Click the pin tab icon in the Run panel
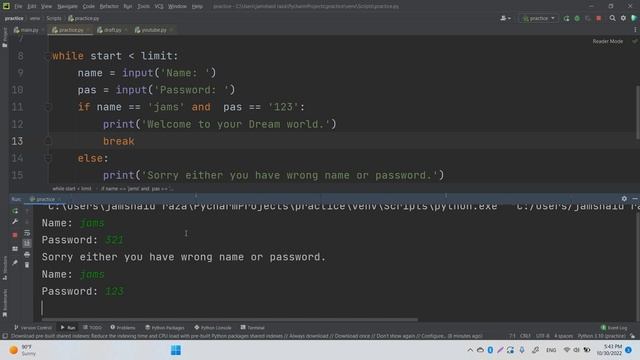Viewport: 640px width, 360px height. click(15, 263)
